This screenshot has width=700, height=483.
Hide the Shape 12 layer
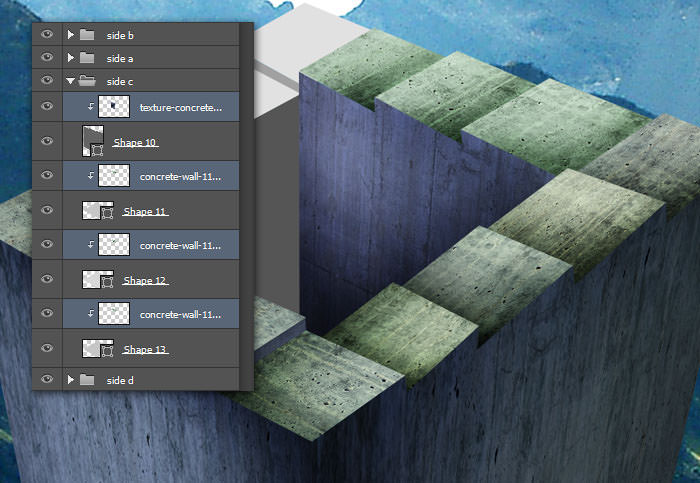[x=47, y=279]
